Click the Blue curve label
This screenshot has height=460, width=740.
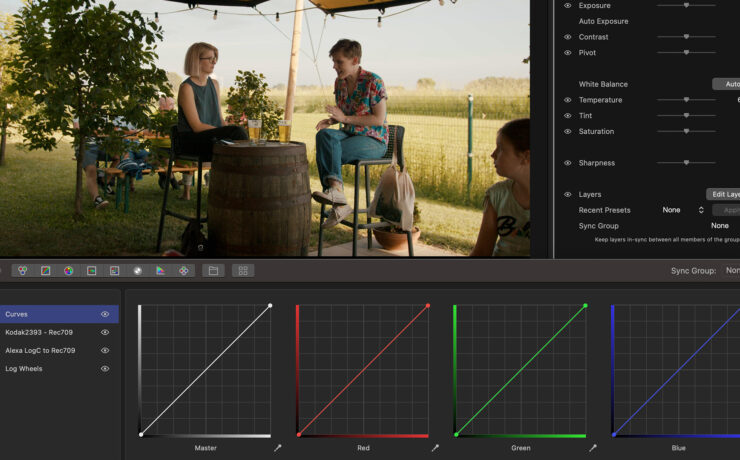click(x=679, y=448)
